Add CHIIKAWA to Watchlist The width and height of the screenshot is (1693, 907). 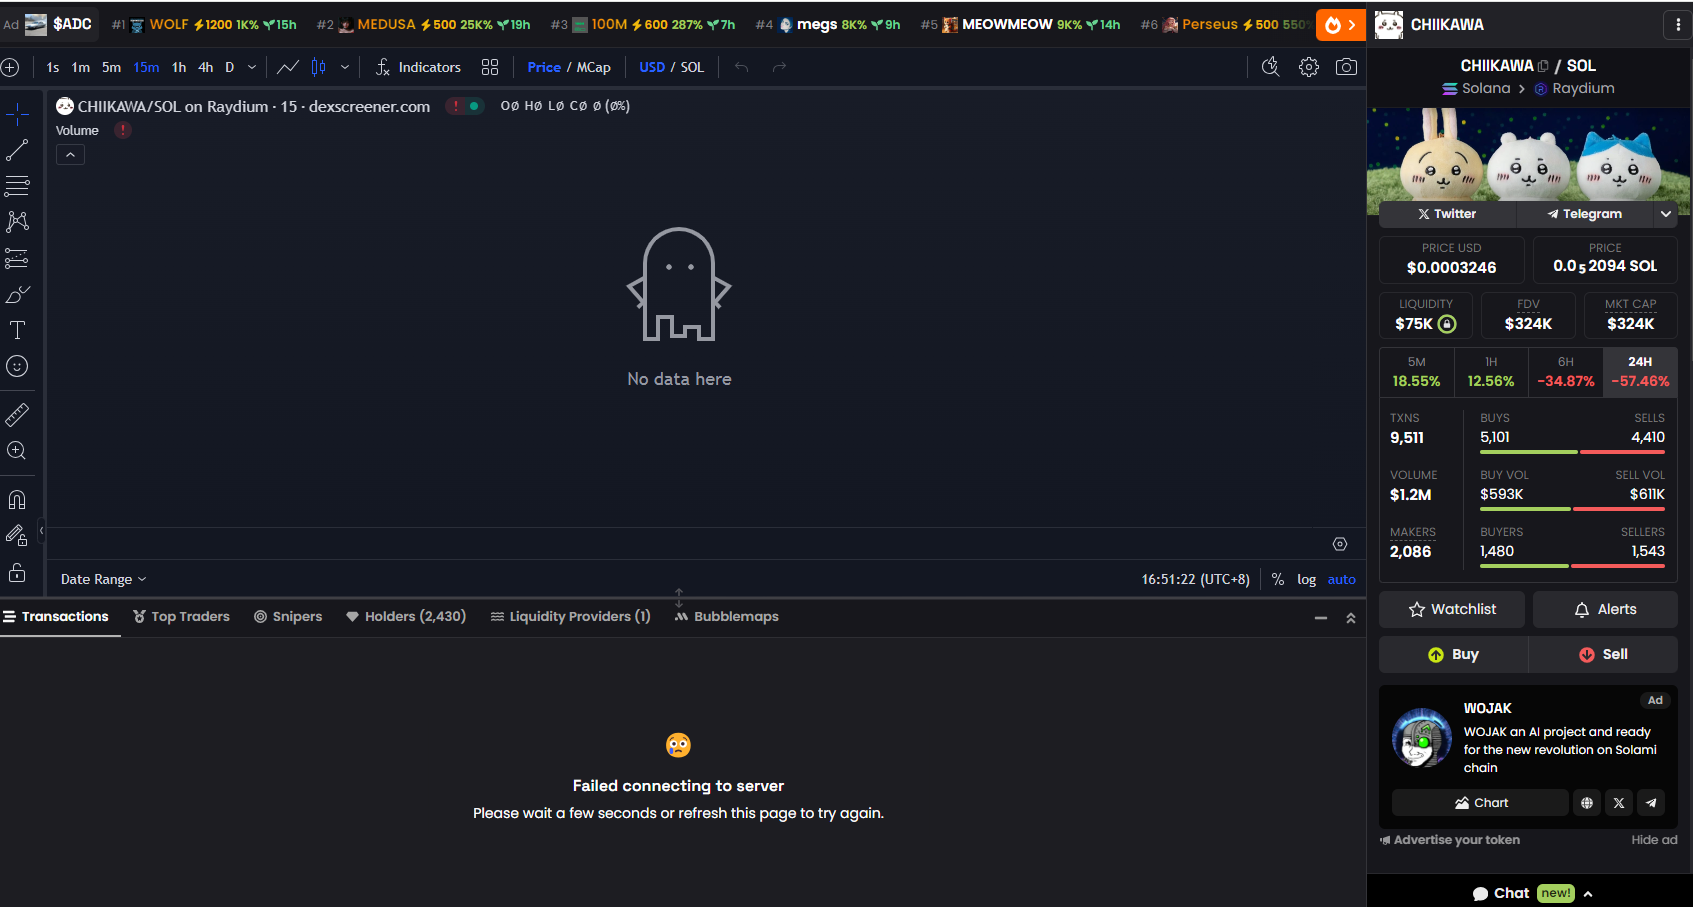point(1452,609)
